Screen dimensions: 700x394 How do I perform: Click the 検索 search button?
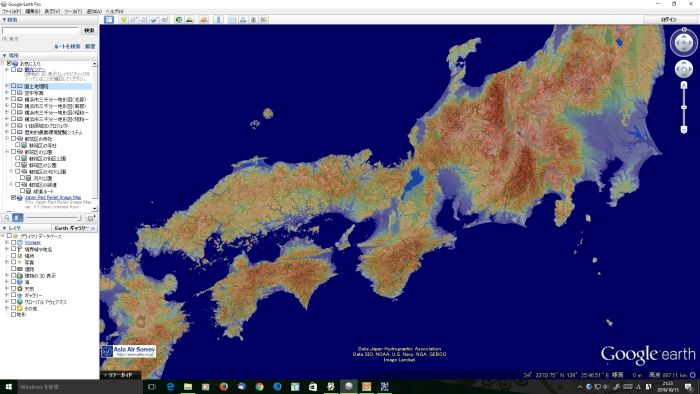[x=89, y=30]
